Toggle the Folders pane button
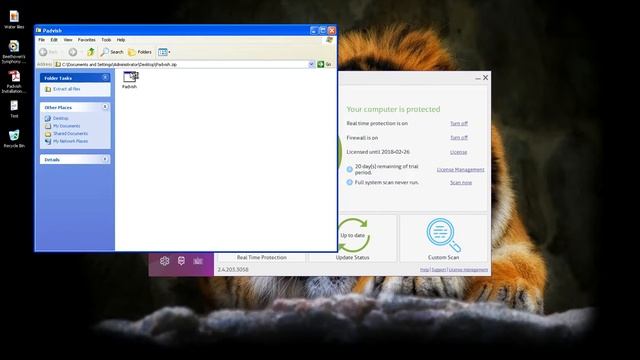 tap(140, 52)
